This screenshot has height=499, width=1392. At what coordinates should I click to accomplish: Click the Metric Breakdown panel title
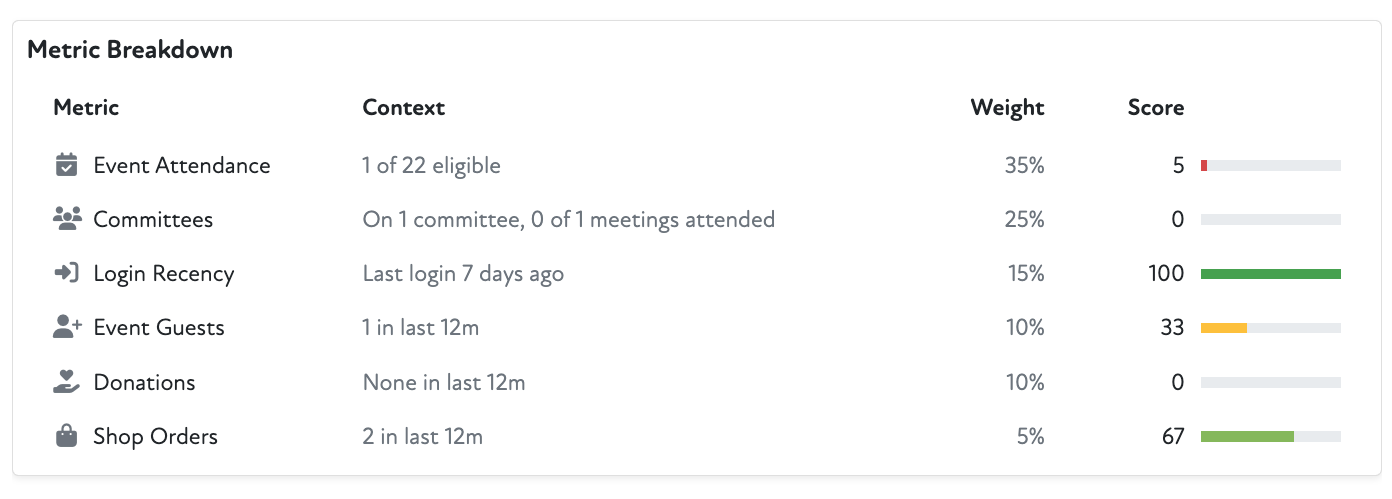click(130, 49)
